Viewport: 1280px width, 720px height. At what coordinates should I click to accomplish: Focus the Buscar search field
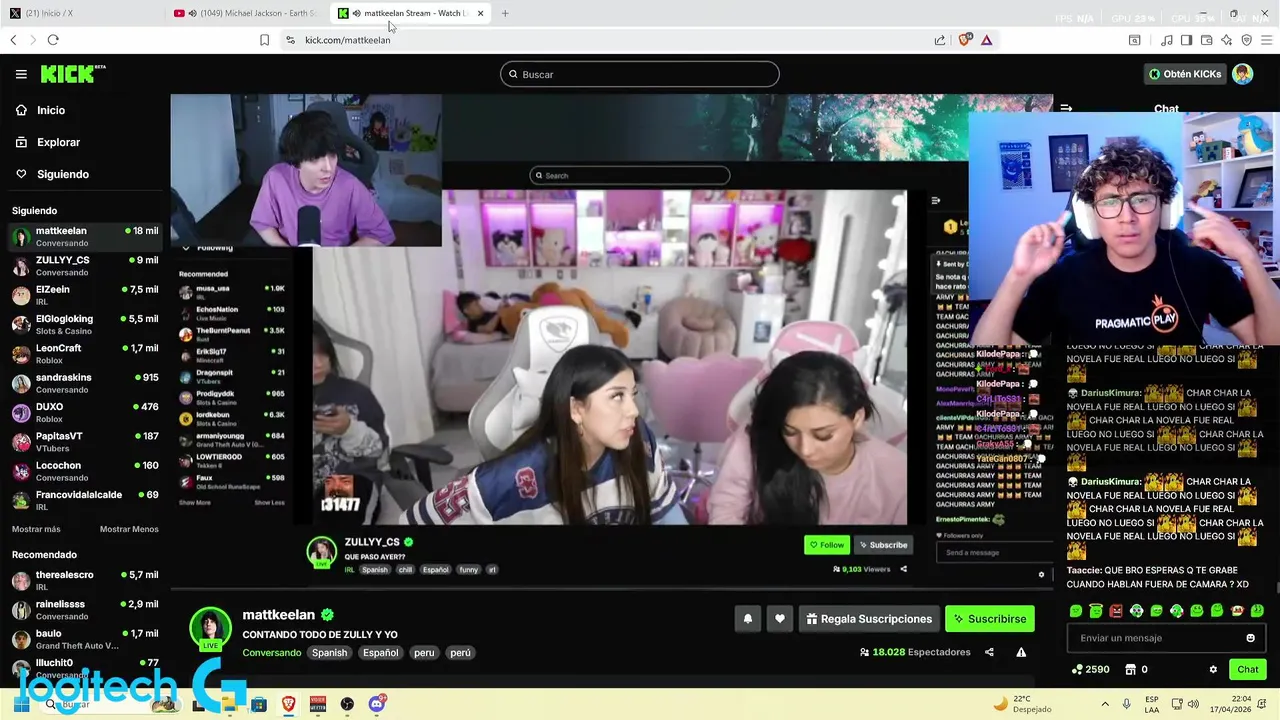click(640, 74)
